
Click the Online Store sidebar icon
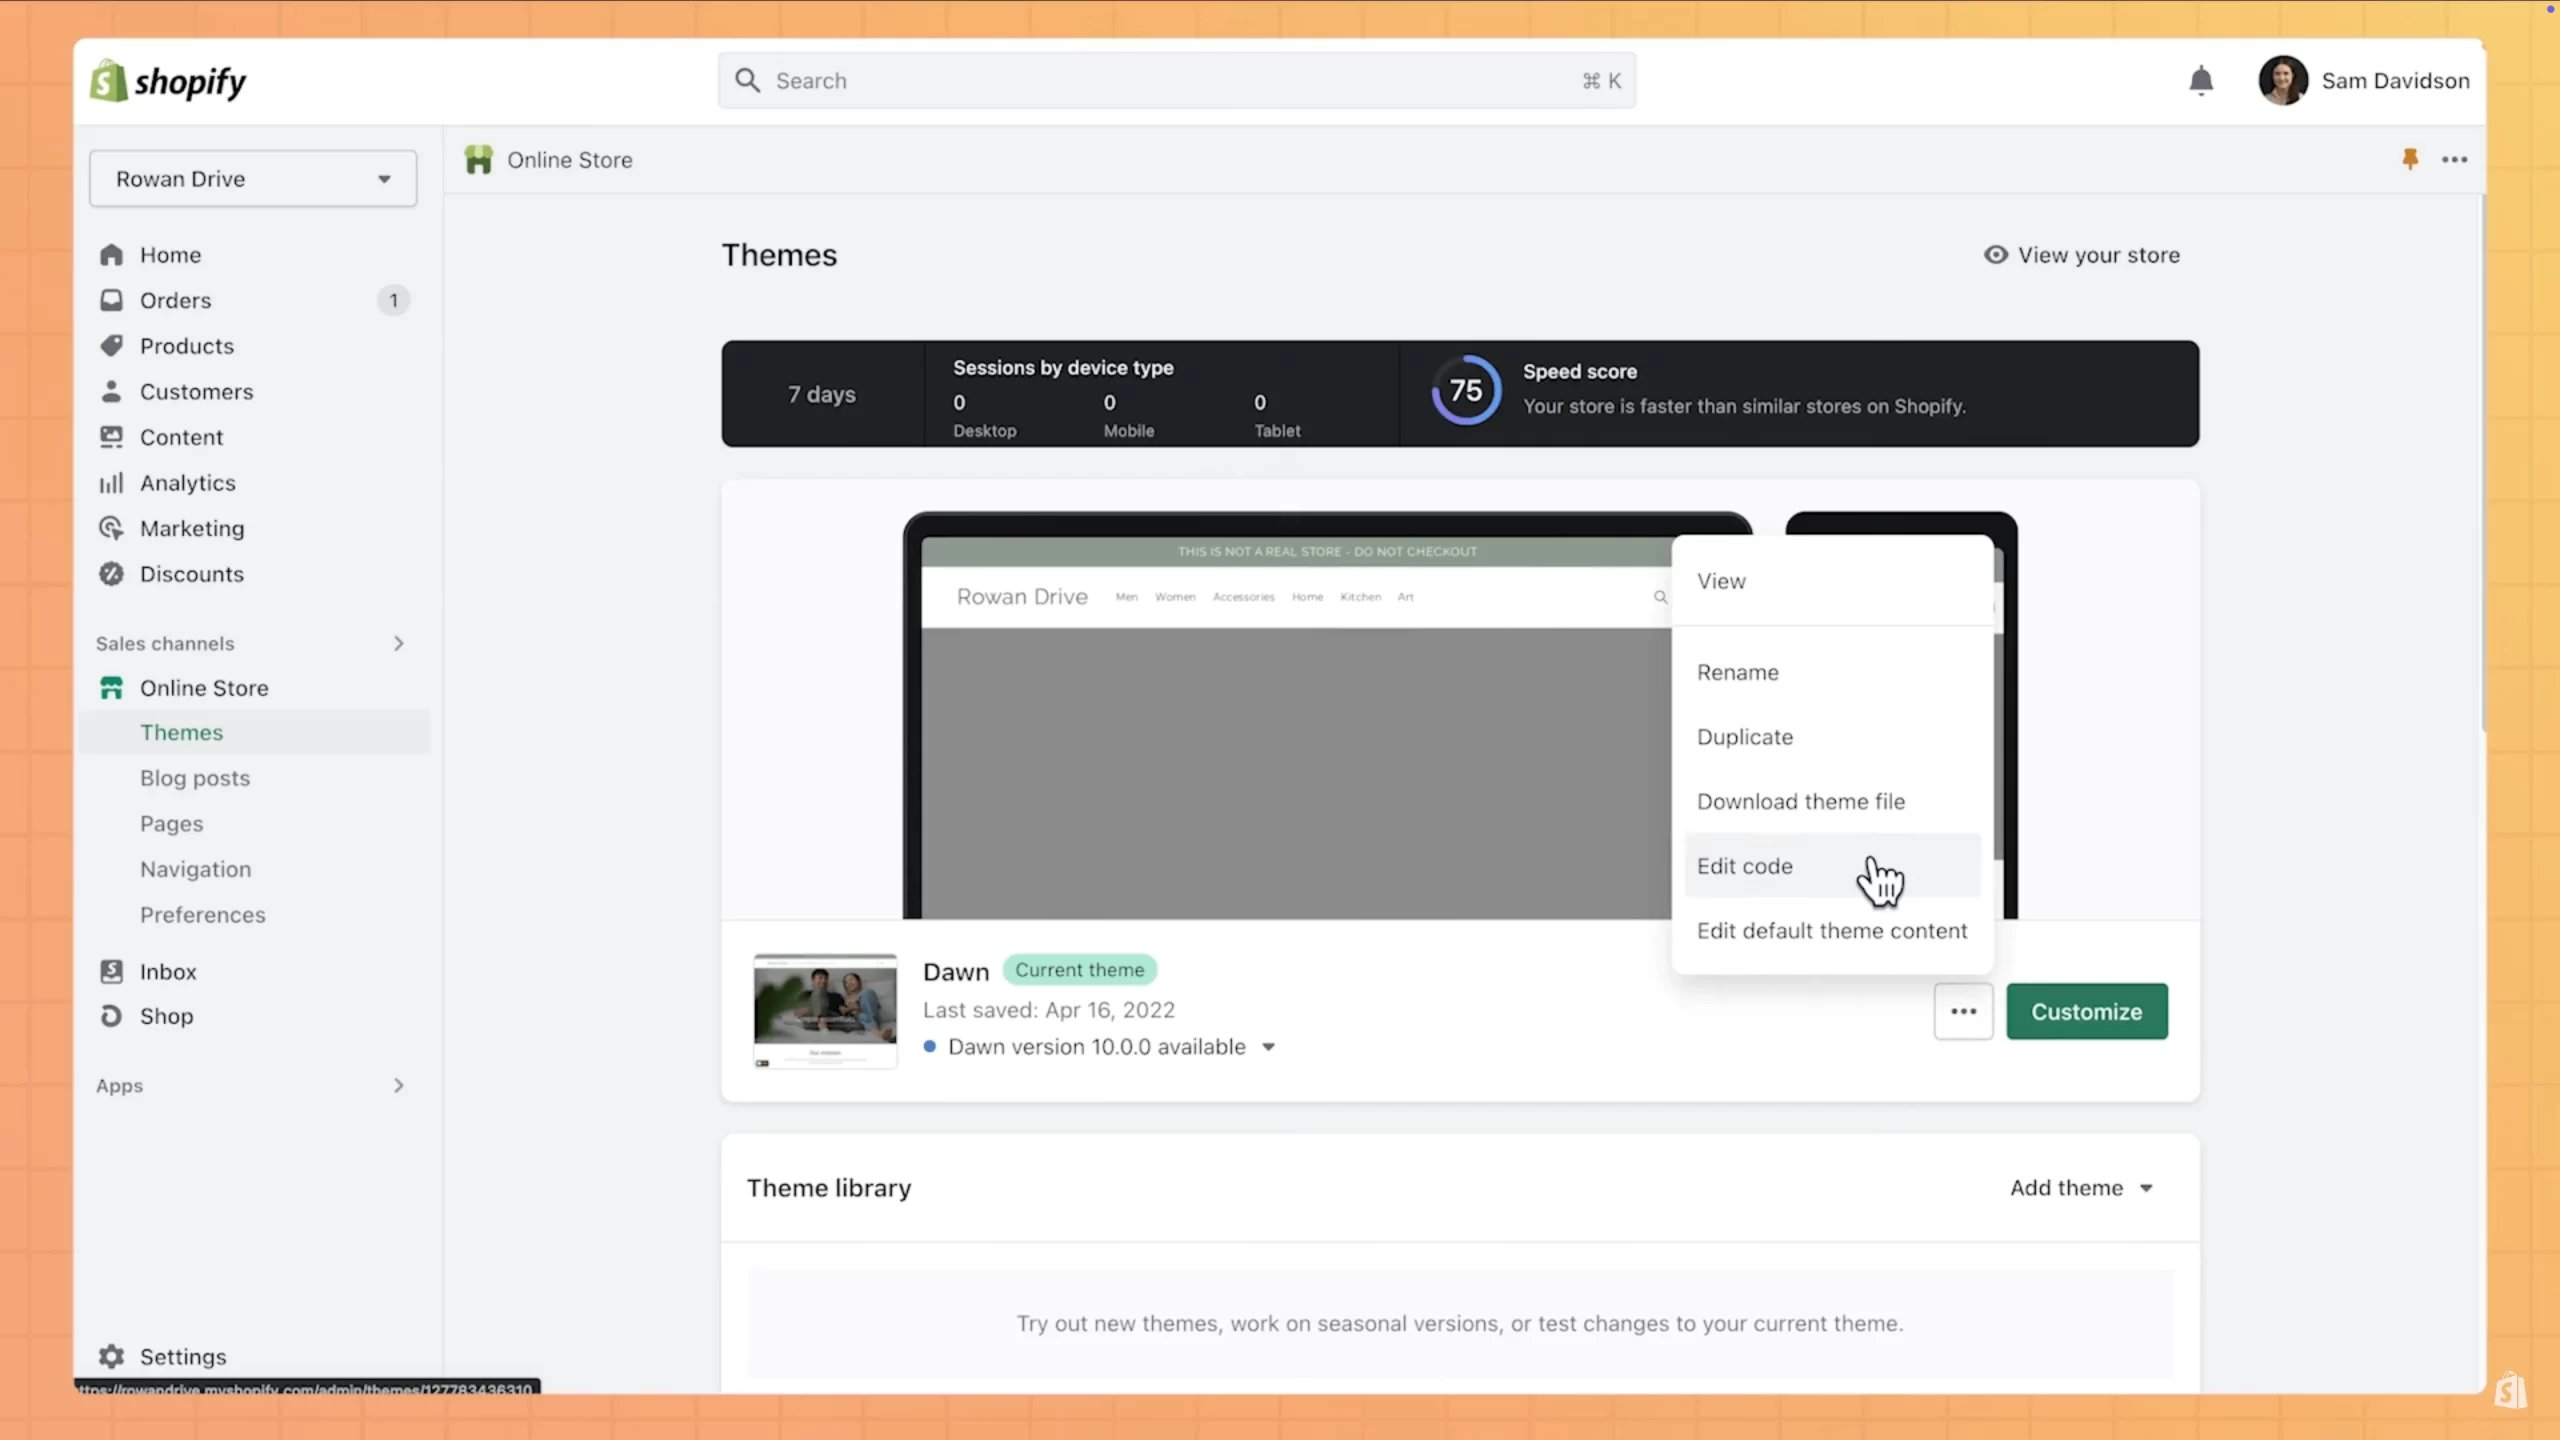(x=111, y=688)
